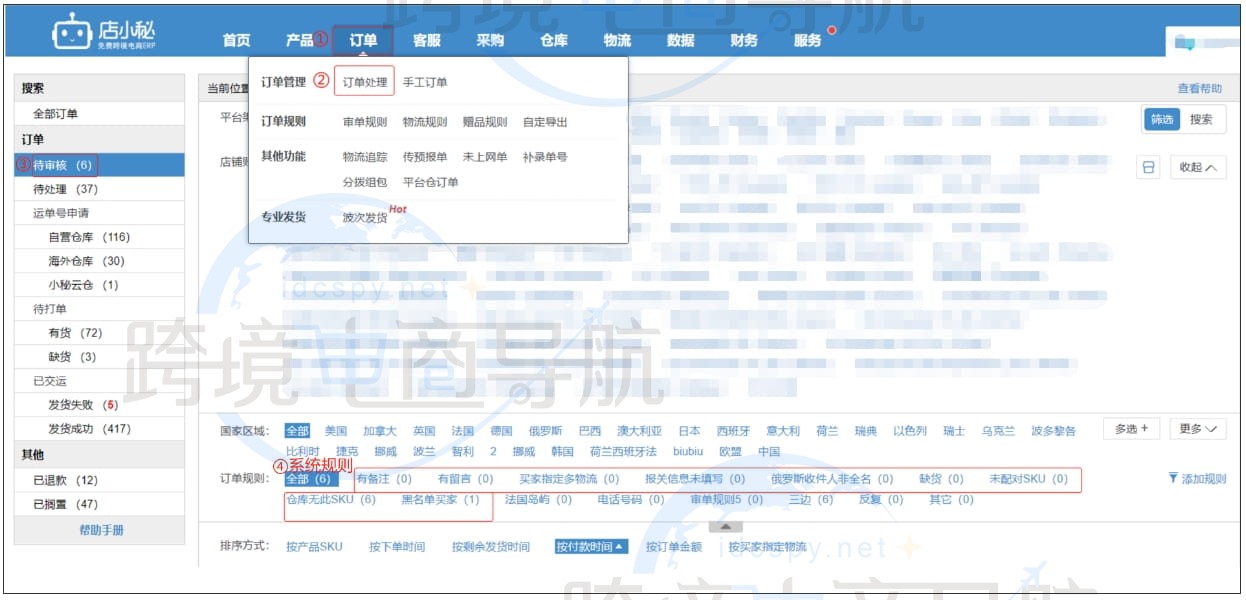Click the 筛选 filter button

coord(1163,118)
